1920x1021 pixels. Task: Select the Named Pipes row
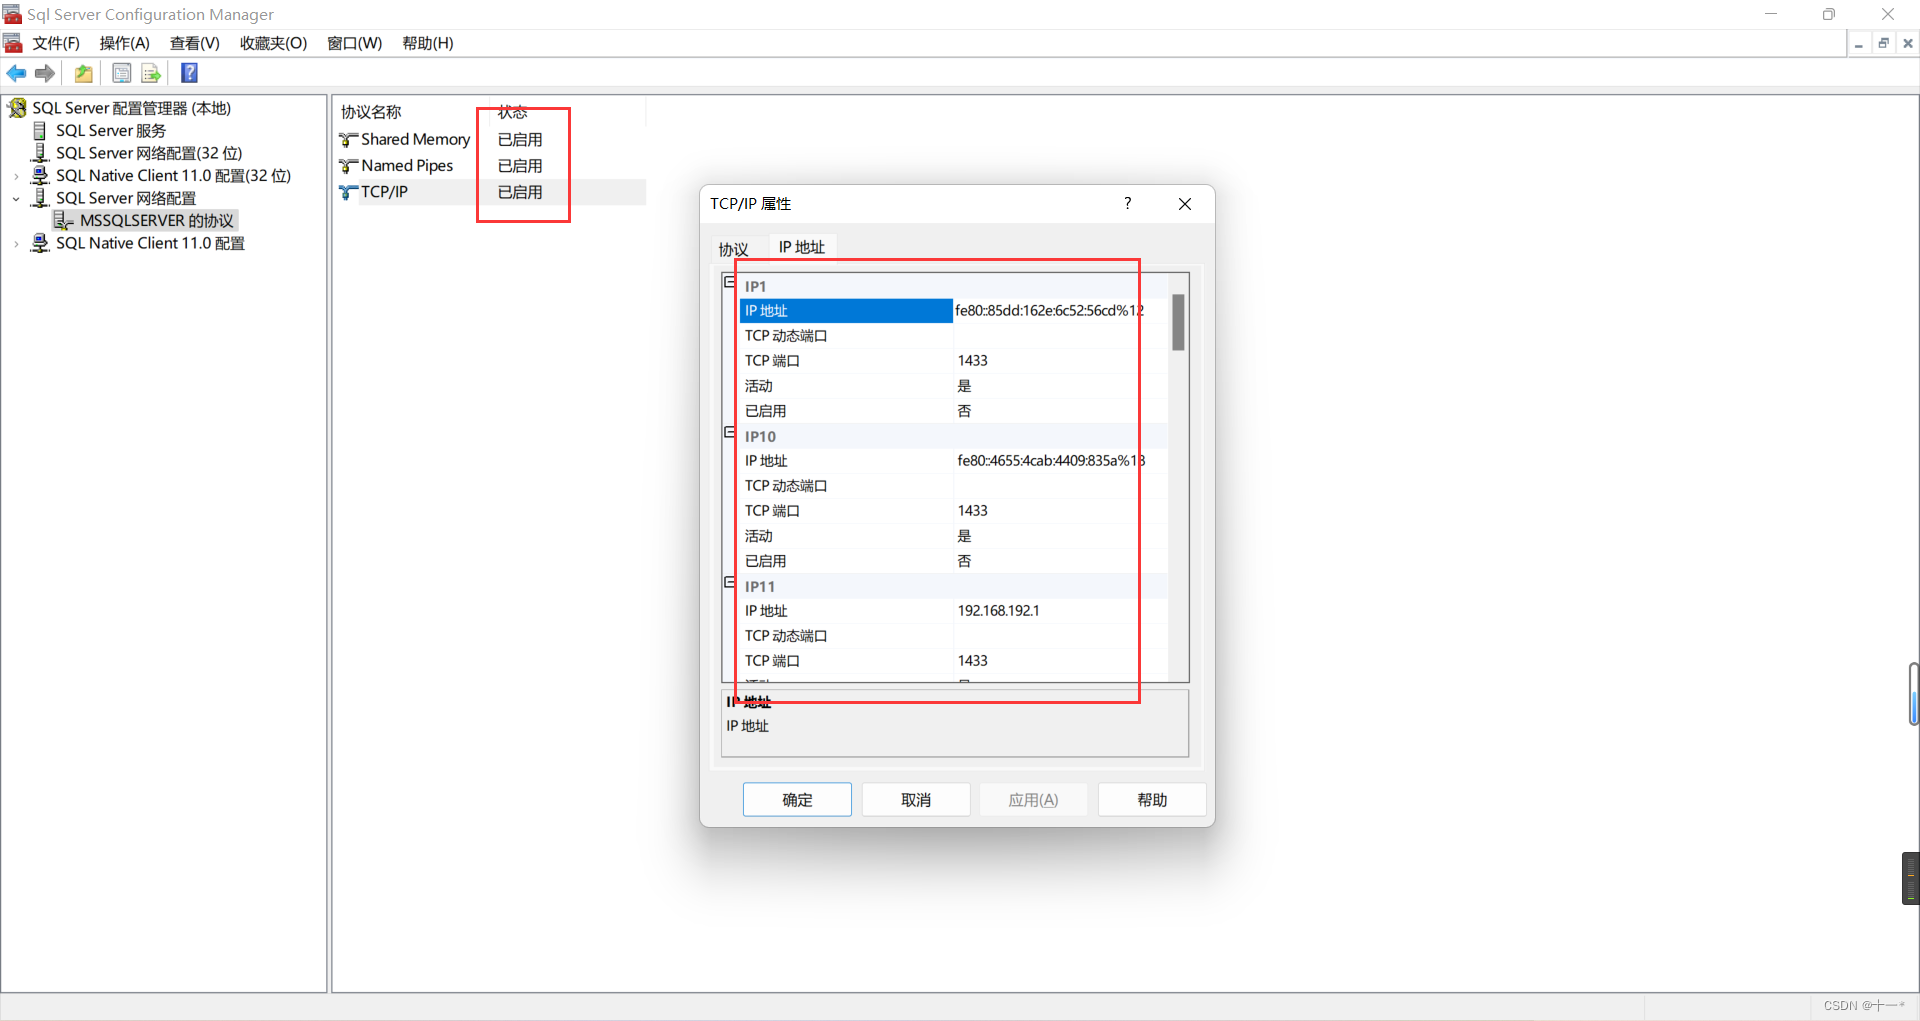pyautogui.click(x=491, y=166)
